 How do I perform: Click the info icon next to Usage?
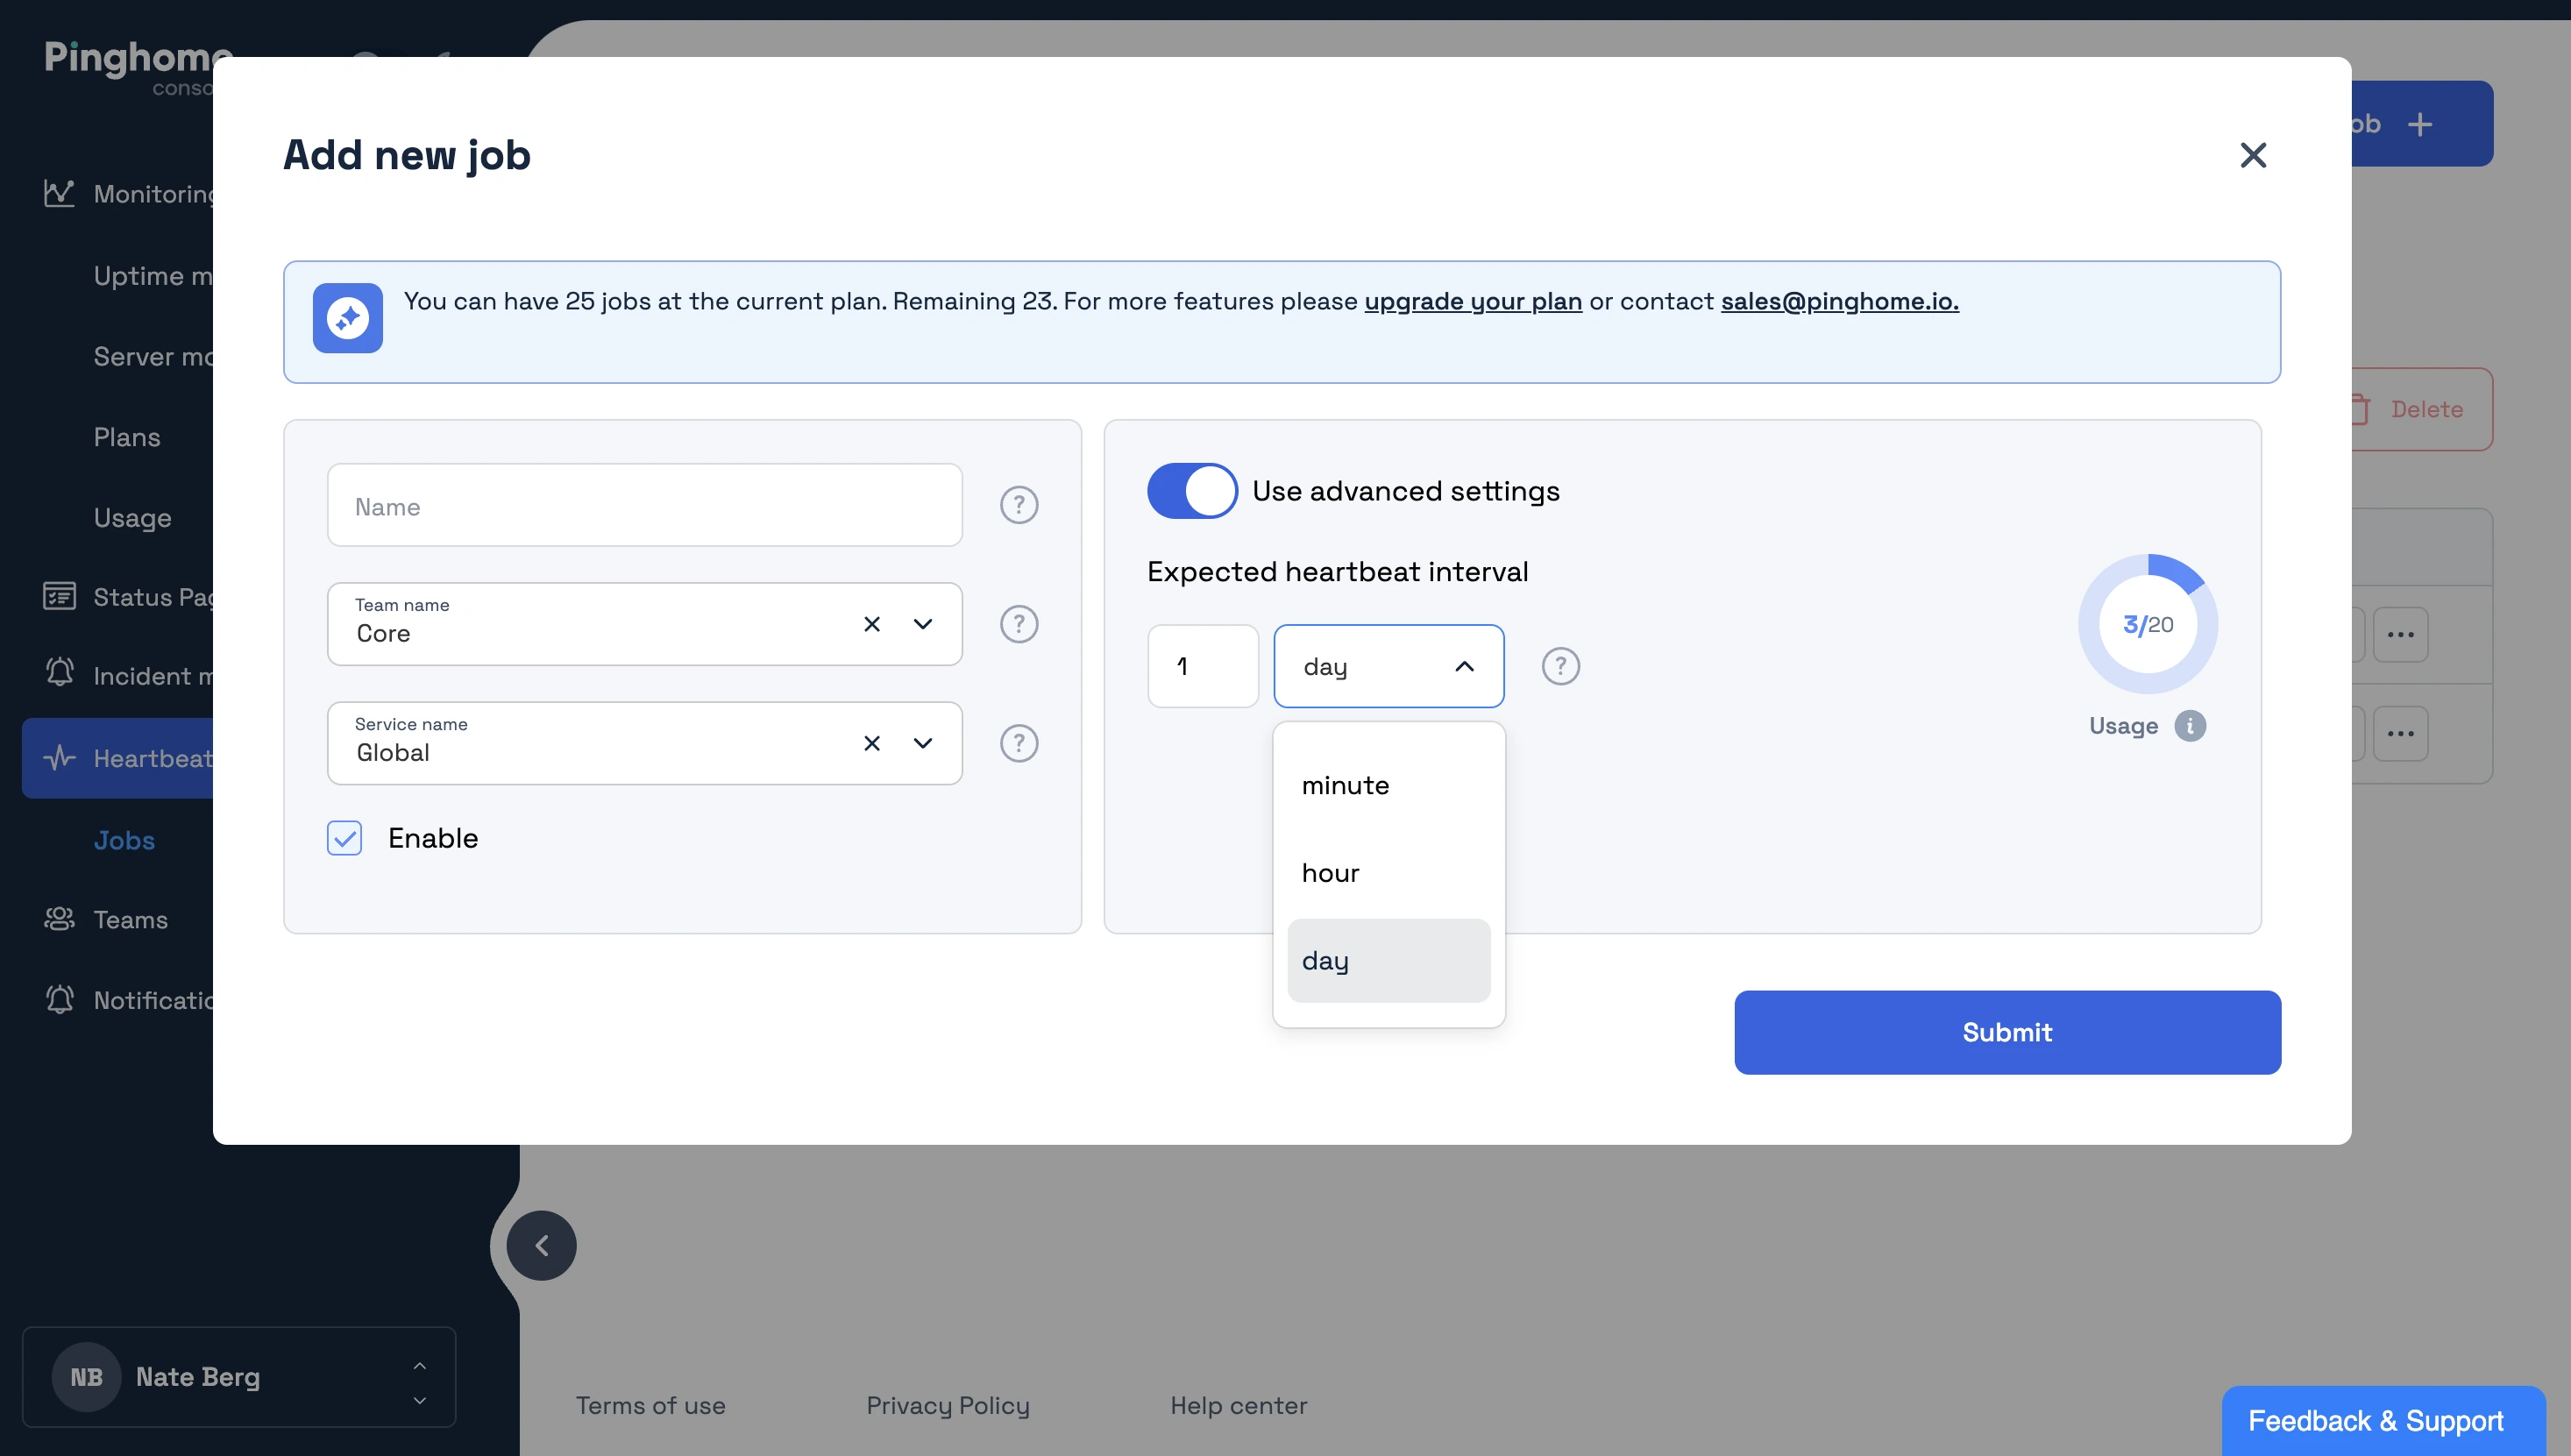pos(2192,726)
